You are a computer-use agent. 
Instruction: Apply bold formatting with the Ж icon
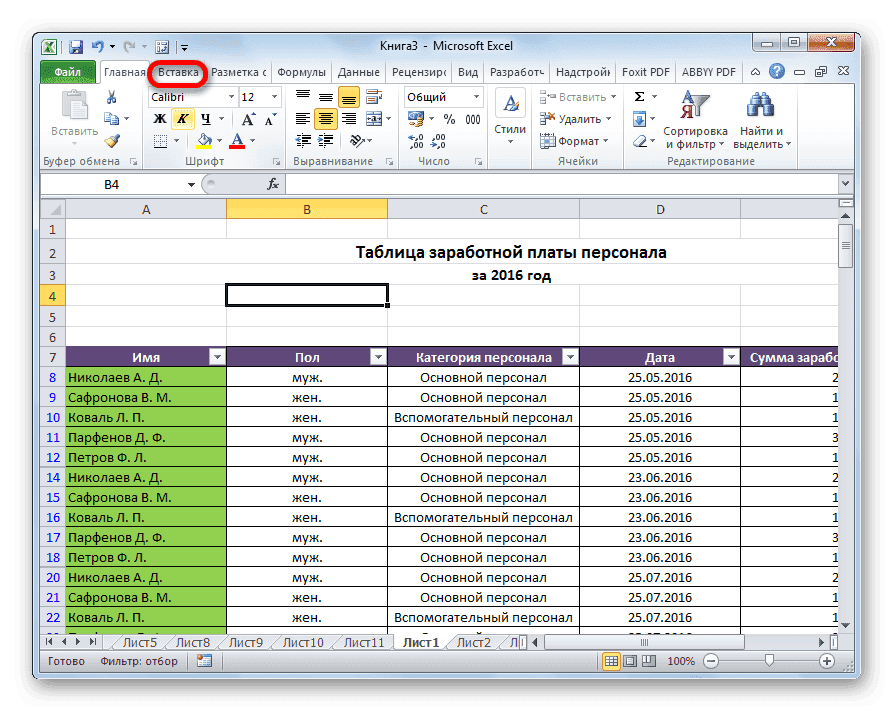click(x=161, y=119)
